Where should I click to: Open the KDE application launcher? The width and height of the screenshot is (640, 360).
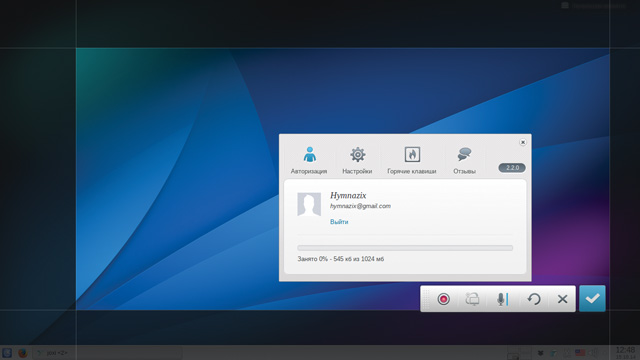click(x=7, y=353)
